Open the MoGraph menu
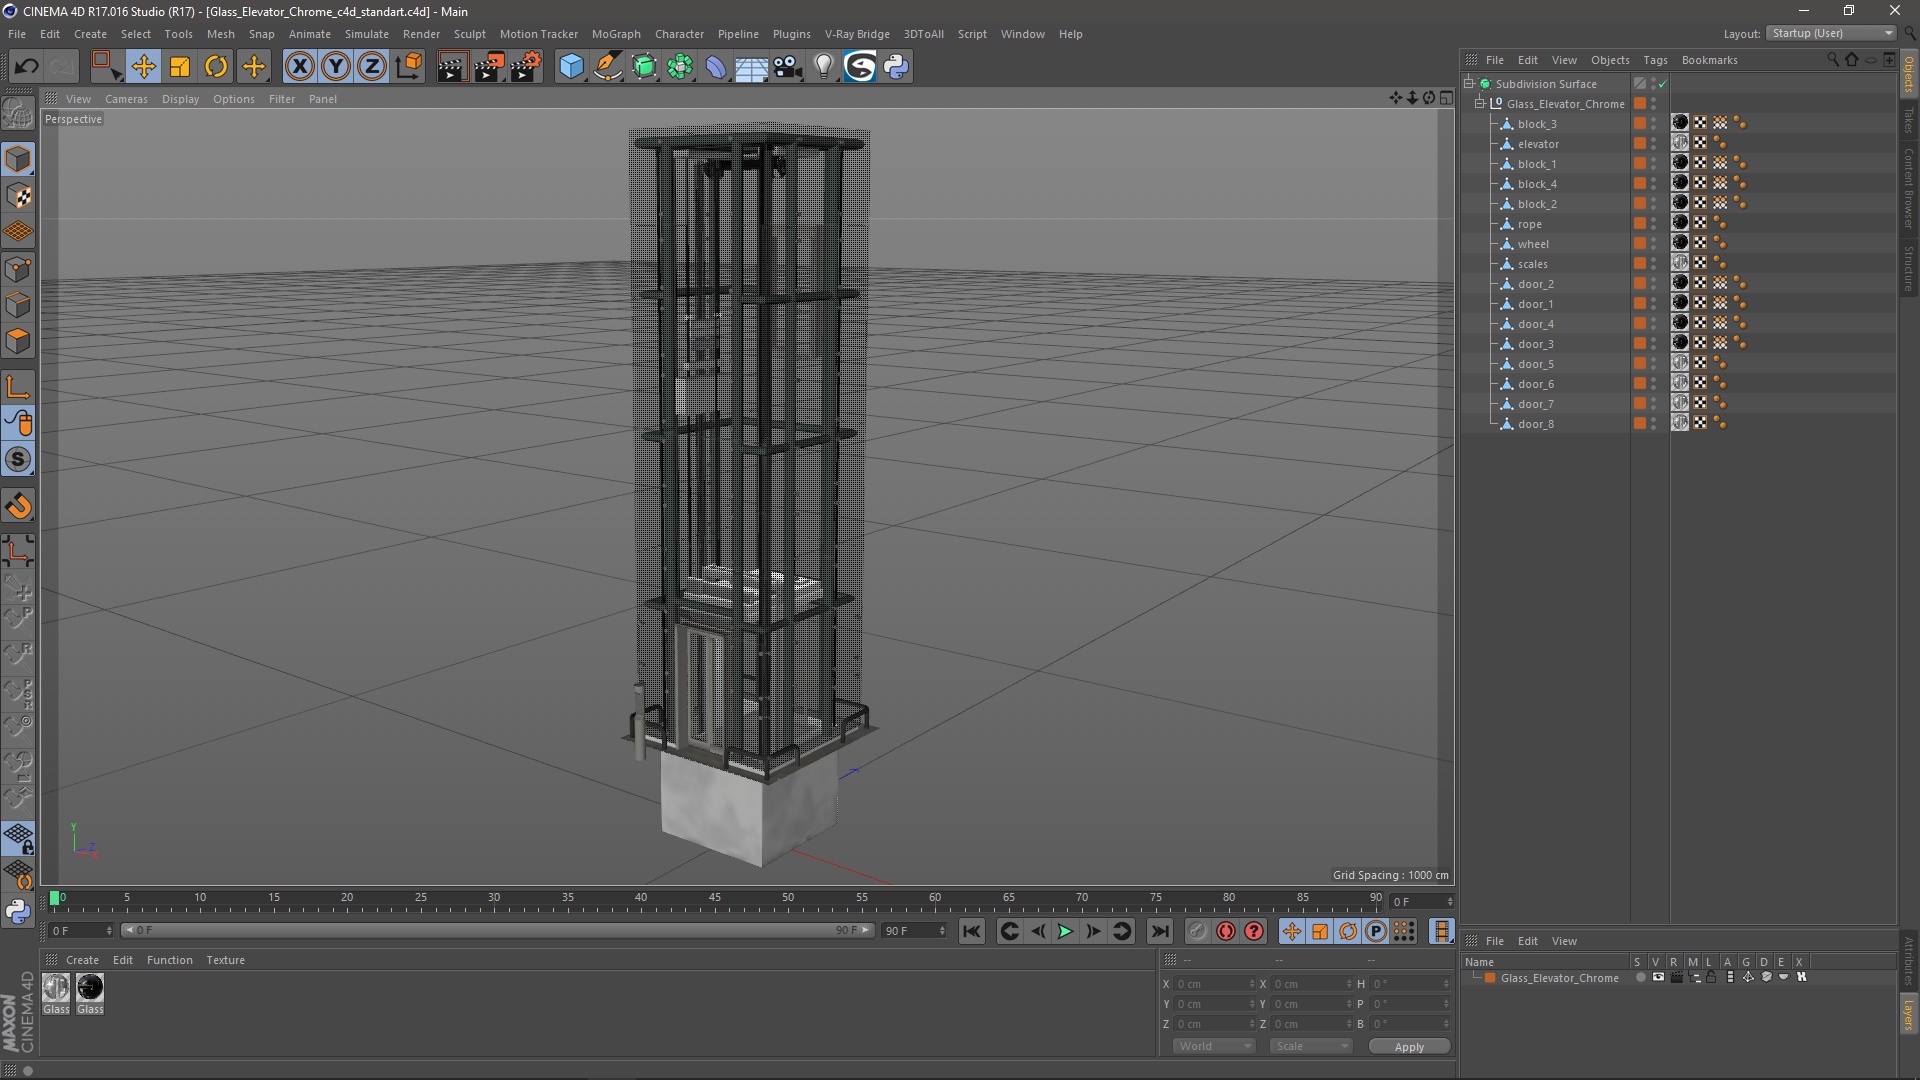Screen dimensions: 1920x1080 pyautogui.click(x=616, y=34)
